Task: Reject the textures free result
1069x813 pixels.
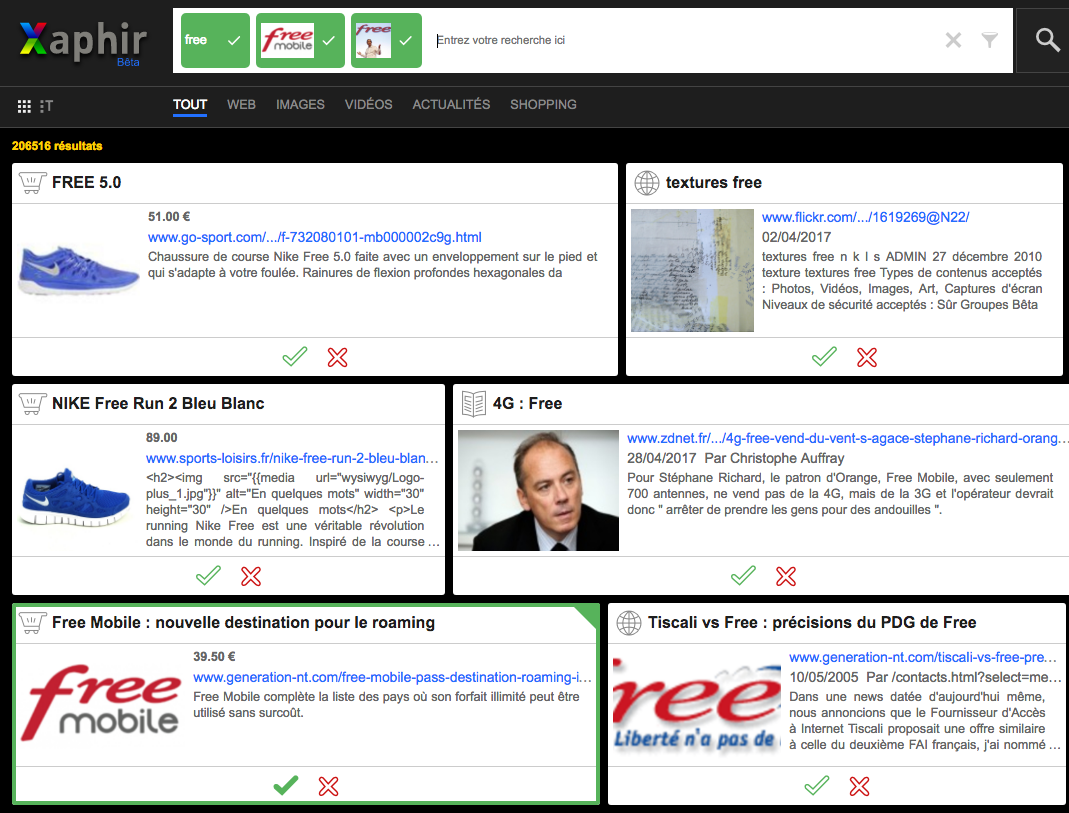Action: (x=867, y=357)
